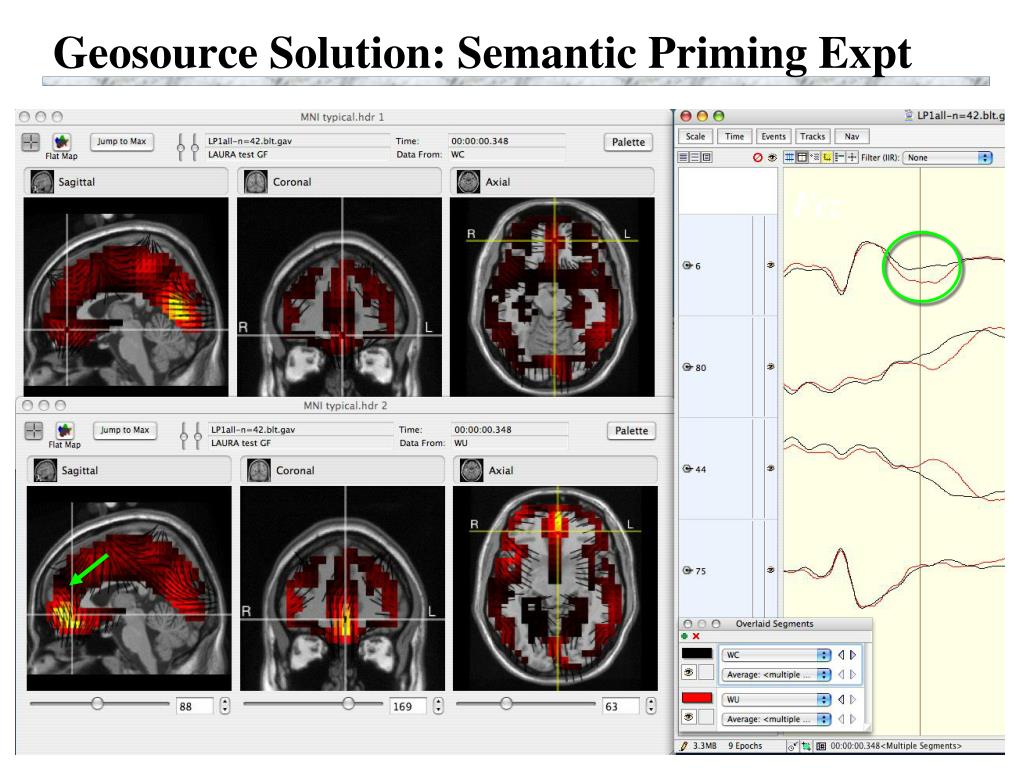This screenshot has width=1024, height=768.
Task: Toggle eye for channel 80 row
Action: [x=771, y=367]
